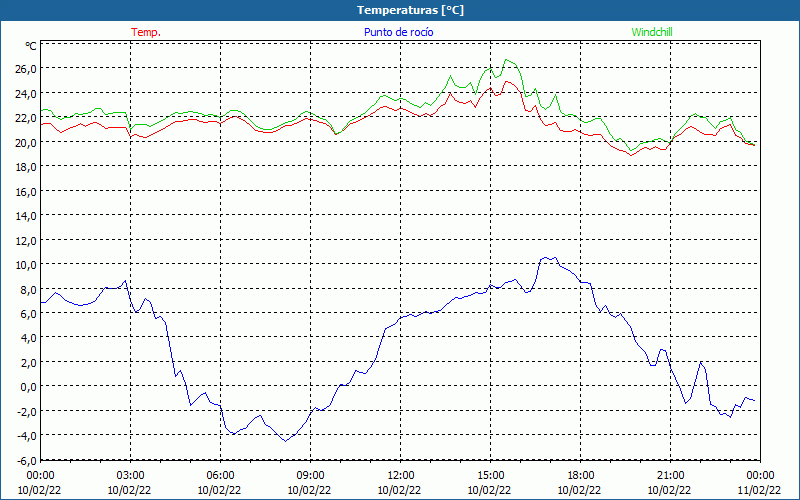
Task: Click the '10/02/22' date beneath 12:00
Action: 399,490
